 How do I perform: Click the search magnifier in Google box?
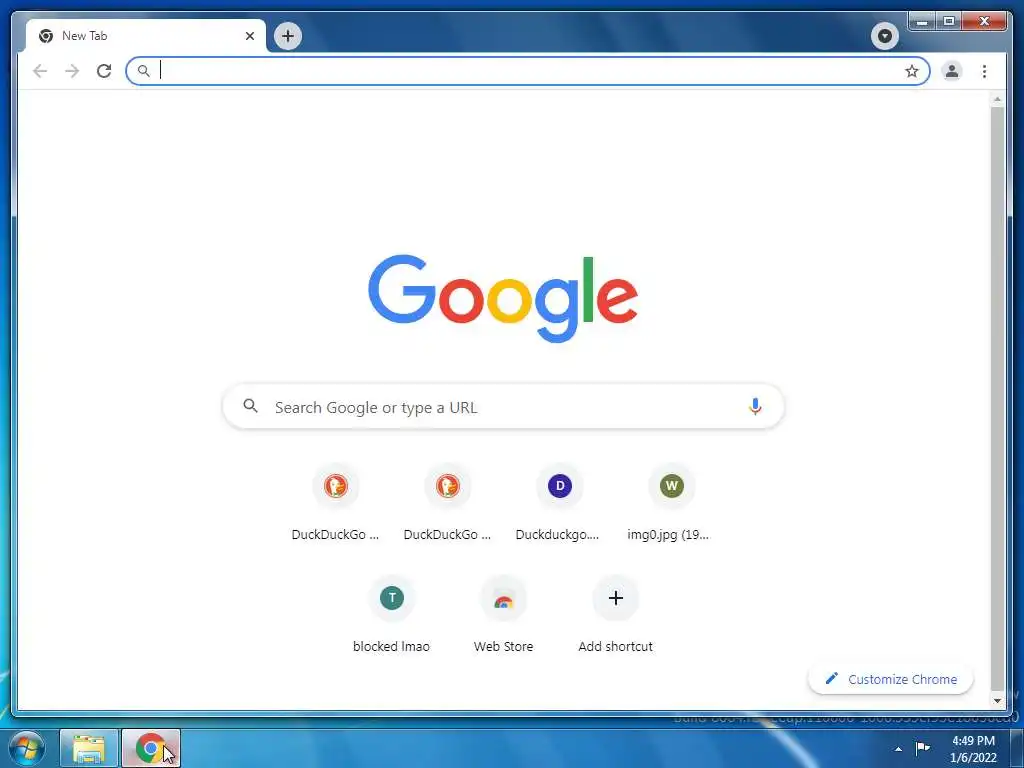[x=250, y=406]
